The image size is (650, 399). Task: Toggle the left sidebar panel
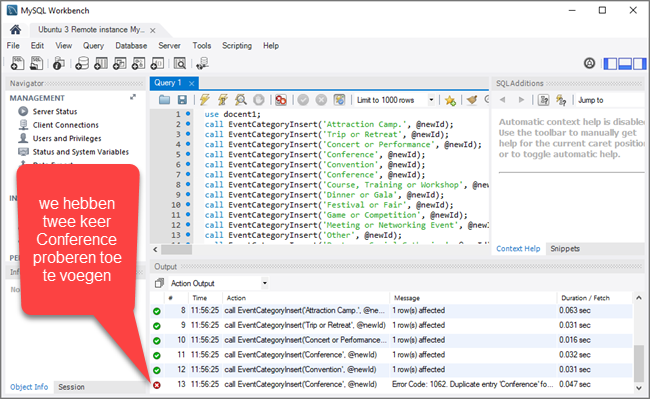[x=610, y=63]
